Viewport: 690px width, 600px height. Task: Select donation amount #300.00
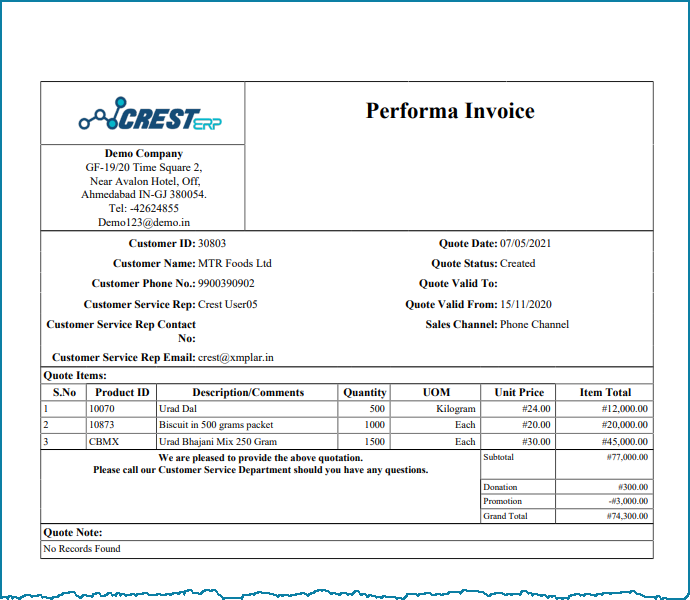click(633, 487)
